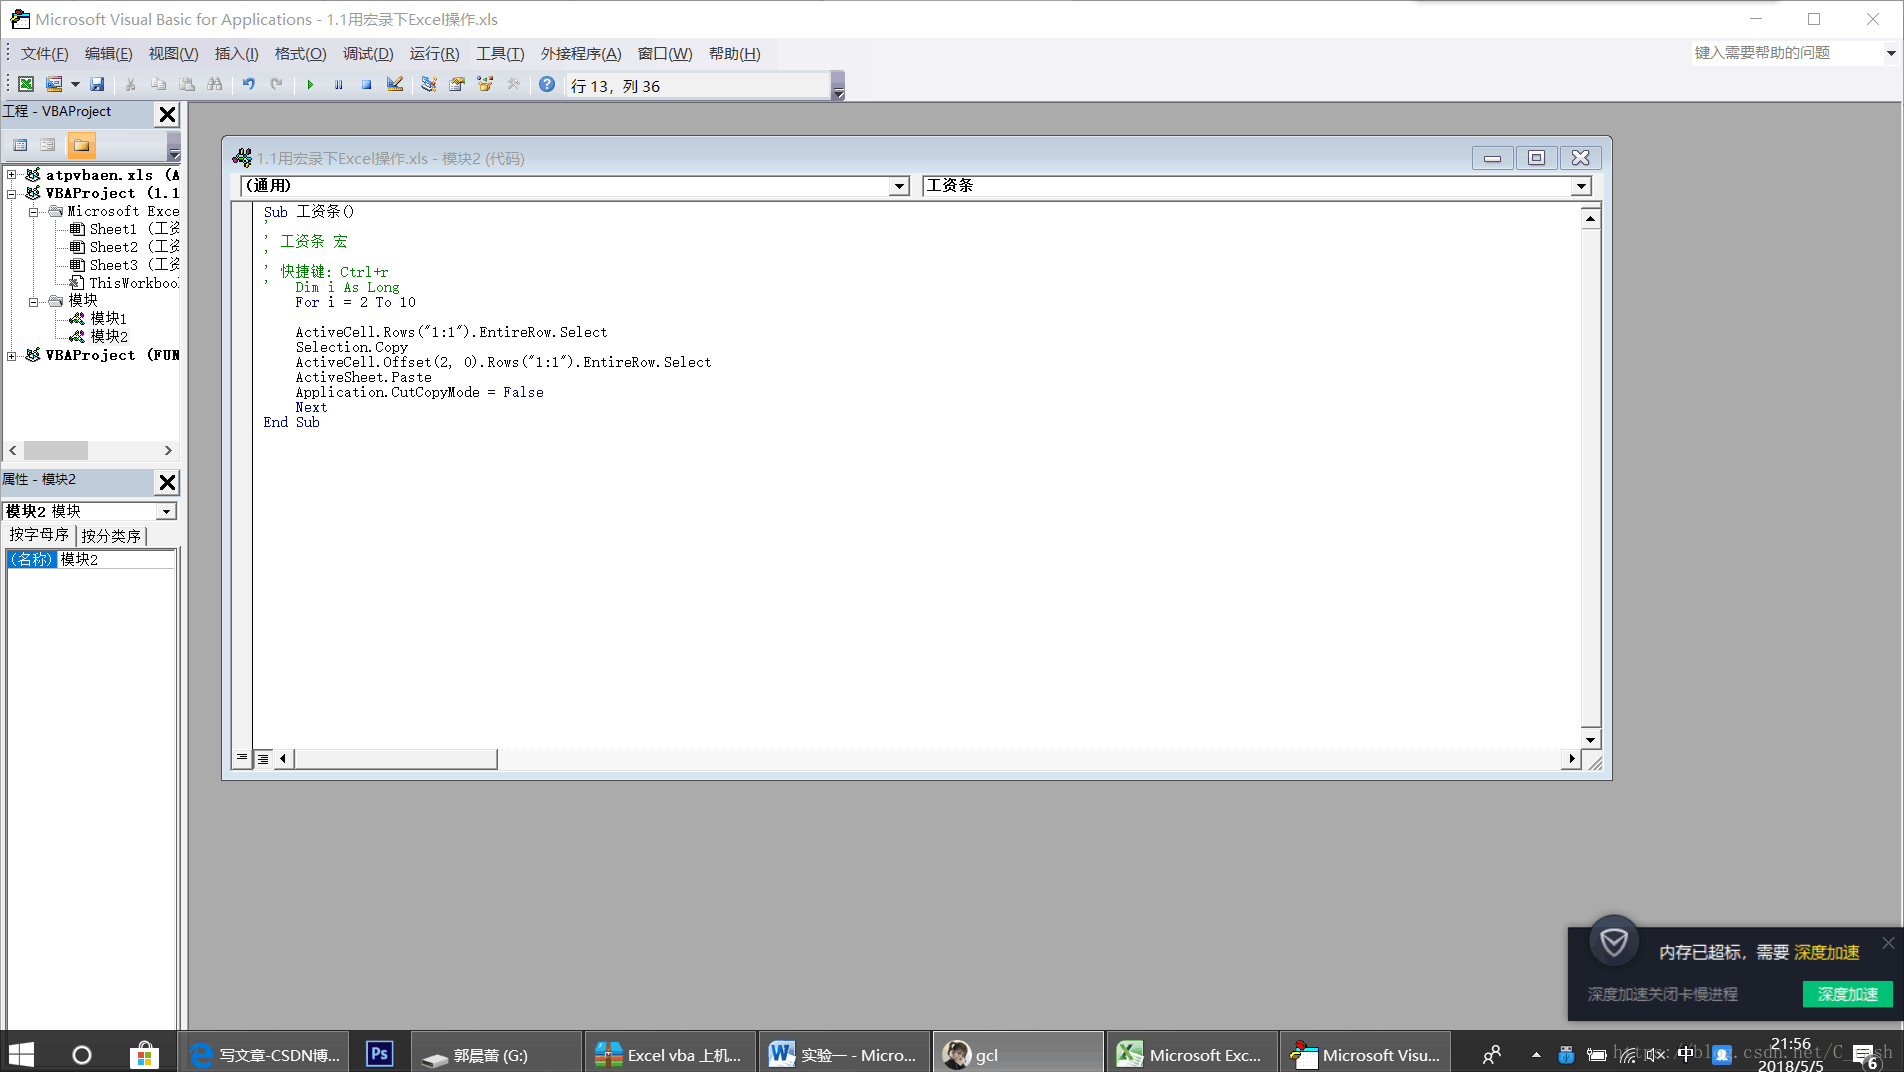Click the Redo arrow icon
Viewport: 1904px width, 1072px height.
(x=277, y=85)
